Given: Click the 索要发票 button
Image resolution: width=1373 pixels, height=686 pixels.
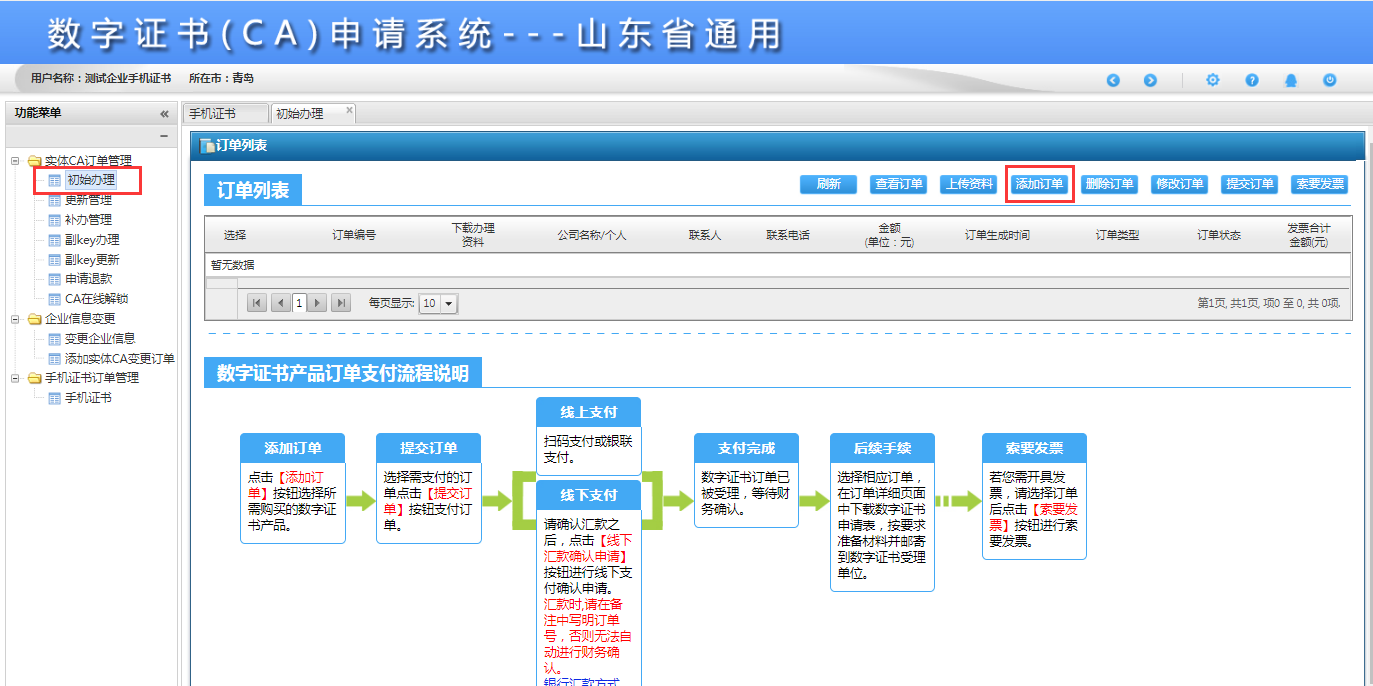Looking at the screenshot, I should (1319, 184).
